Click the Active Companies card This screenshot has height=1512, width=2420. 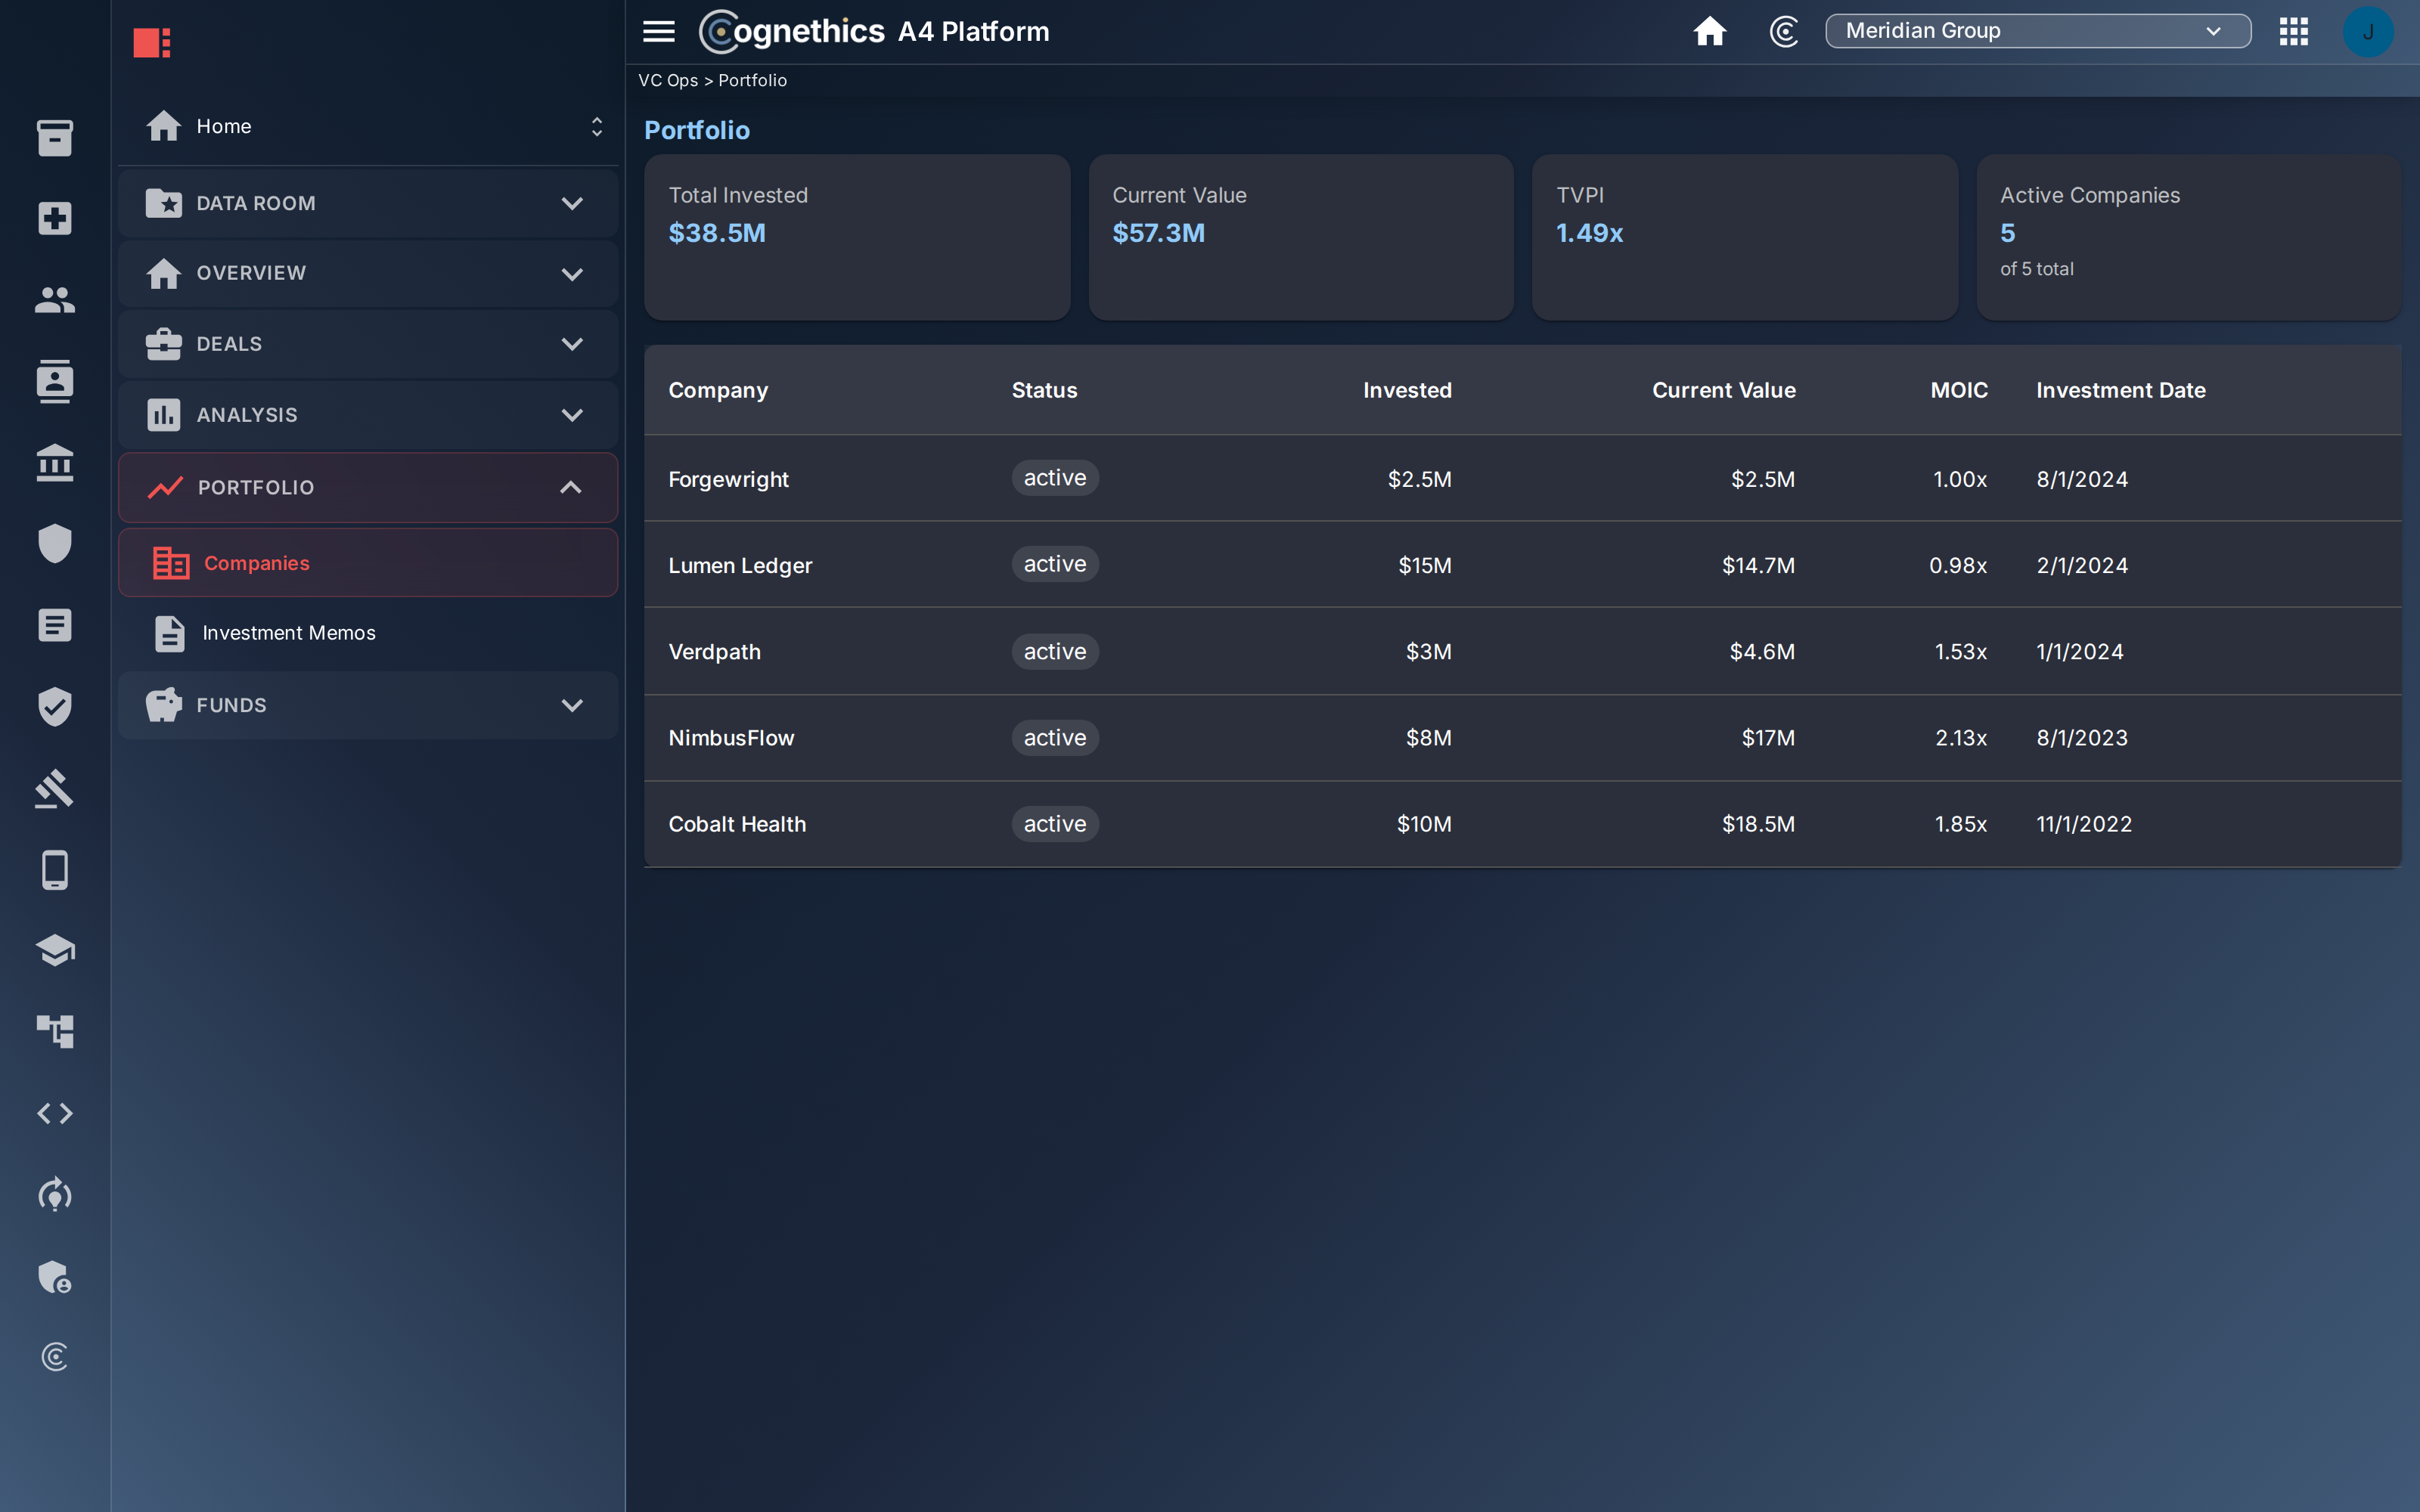(2189, 237)
